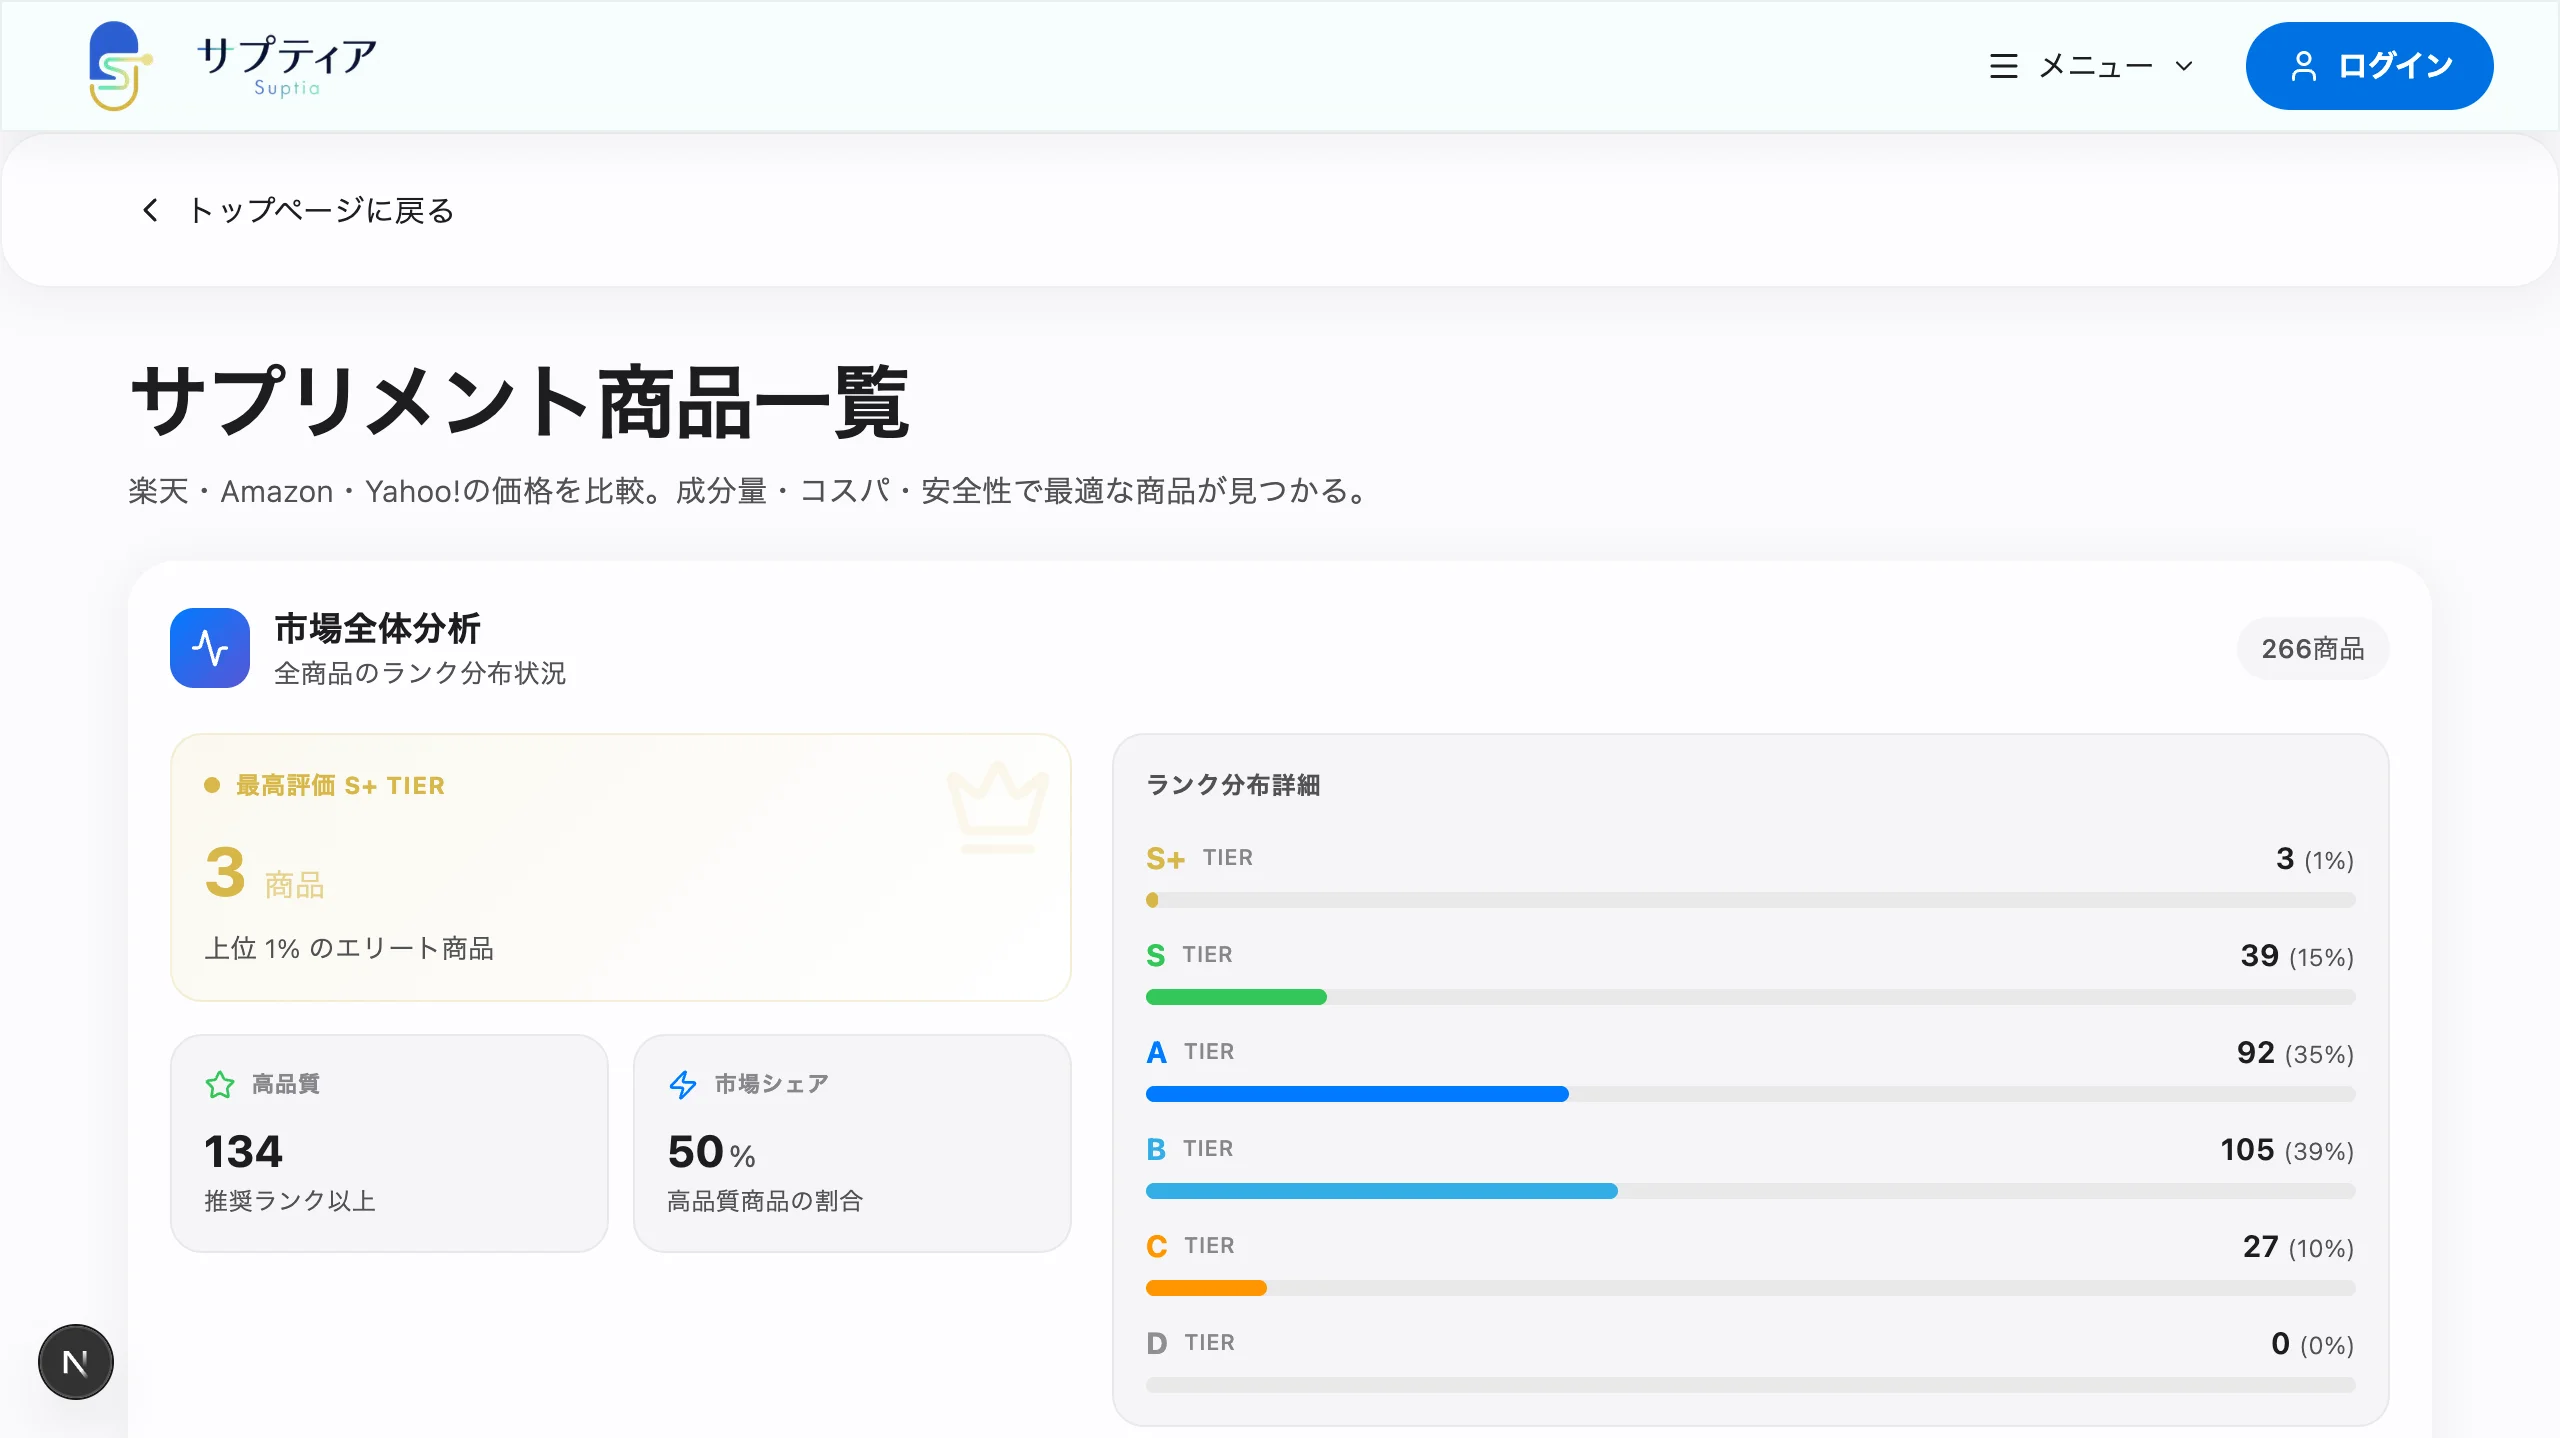
Task: Click the B tier progress bar
Action: (x=1750, y=1191)
